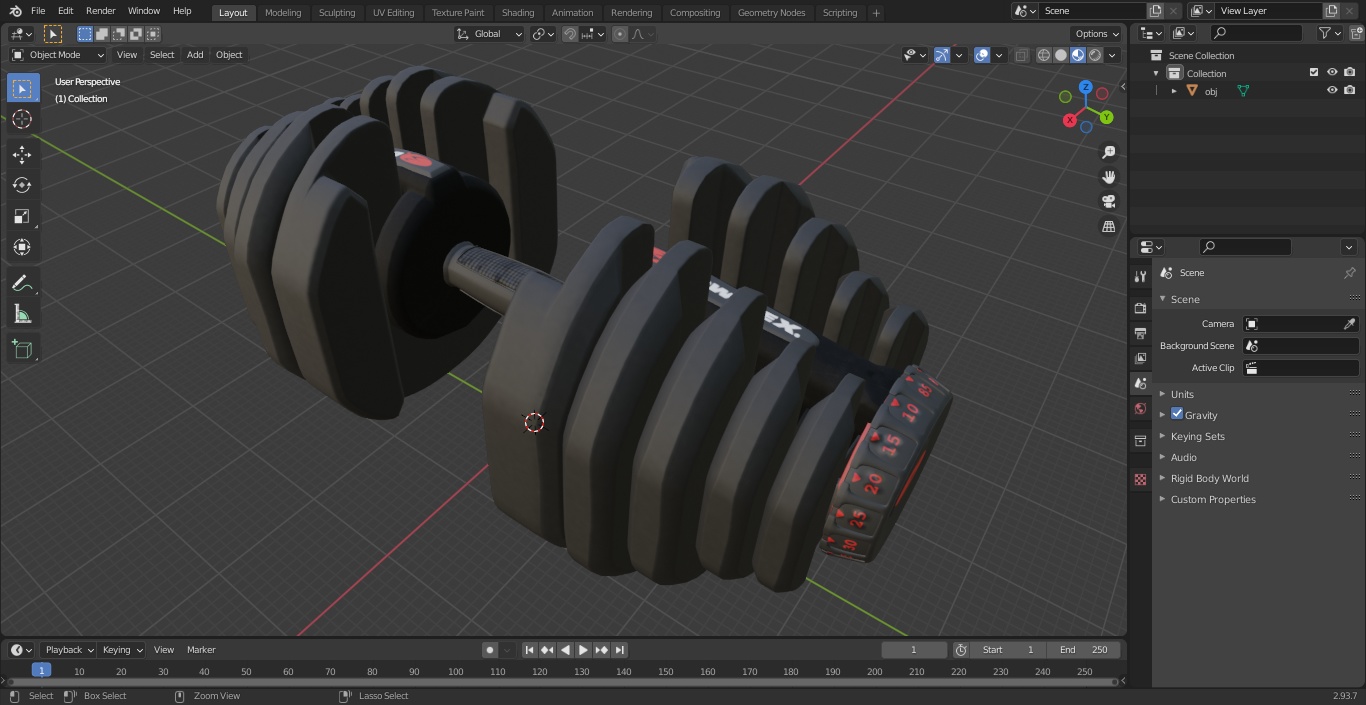
Task: Open the View Layer properties tab
Action: 1140,358
